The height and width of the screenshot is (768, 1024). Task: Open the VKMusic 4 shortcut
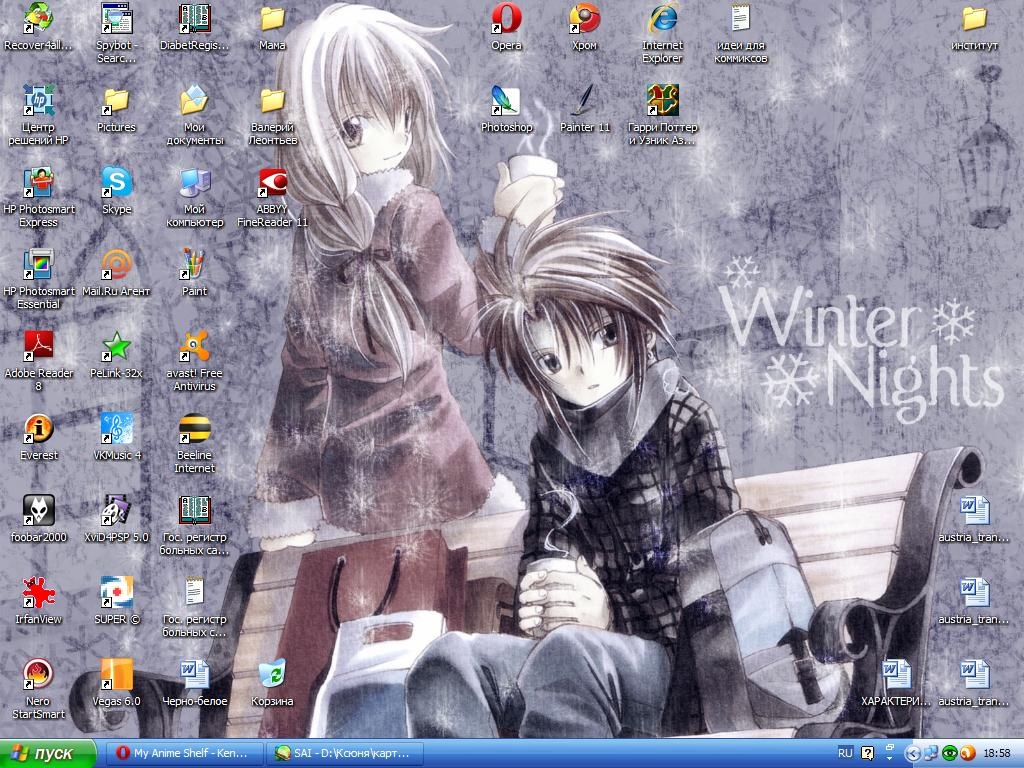[116, 437]
